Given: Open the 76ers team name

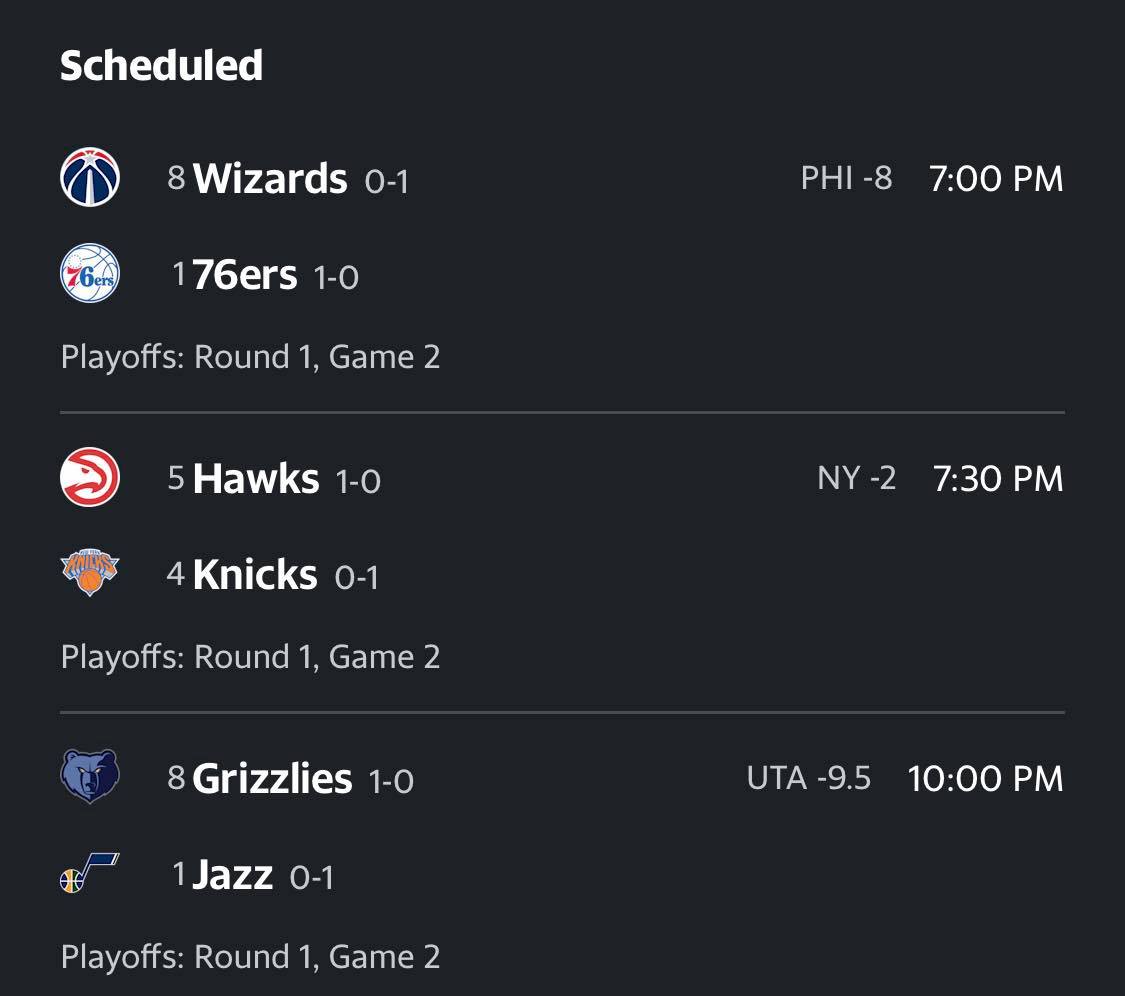Looking at the screenshot, I should (x=245, y=275).
